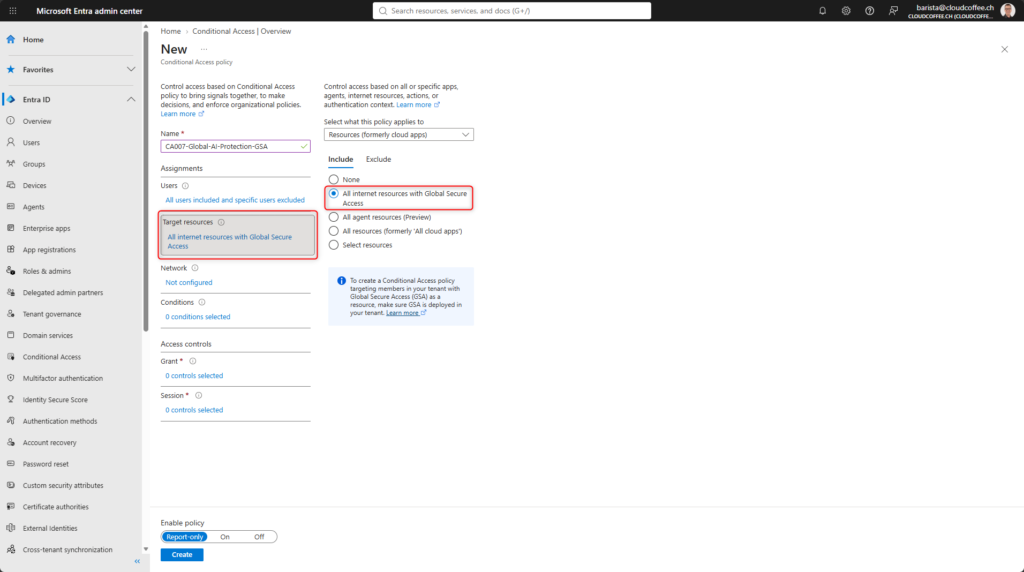Open the app launcher waffle icon

(x=12, y=10)
